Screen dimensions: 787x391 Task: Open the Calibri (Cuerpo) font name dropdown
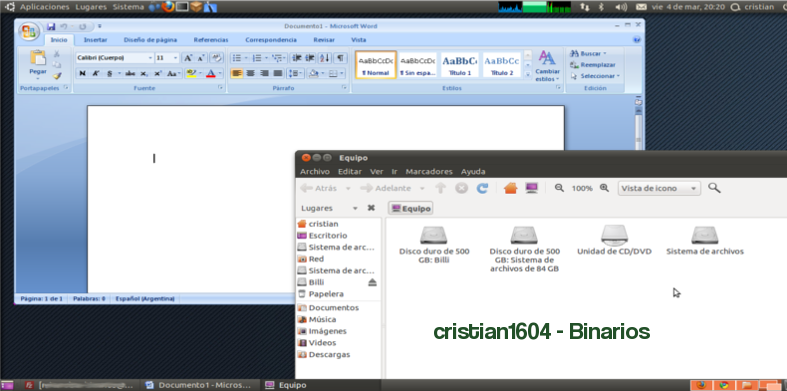click(x=150, y=58)
